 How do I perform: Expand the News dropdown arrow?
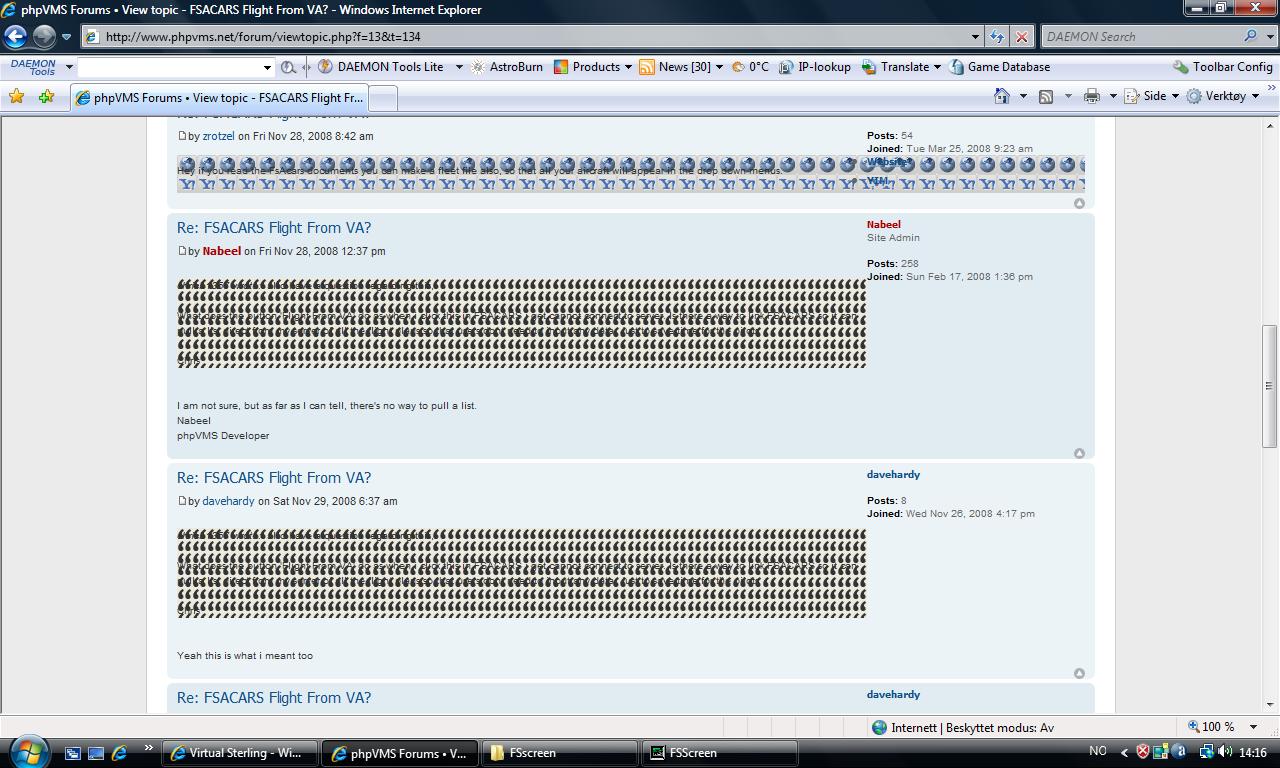pyautogui.click(x=719, y=67)
